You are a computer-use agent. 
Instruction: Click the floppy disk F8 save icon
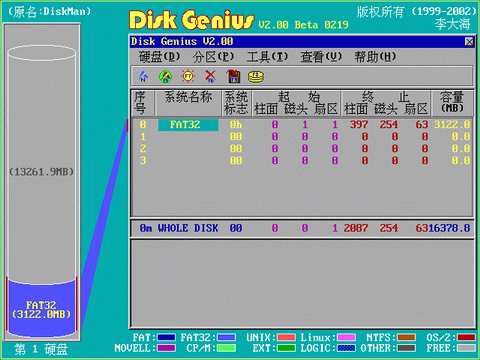pos(233,77)
